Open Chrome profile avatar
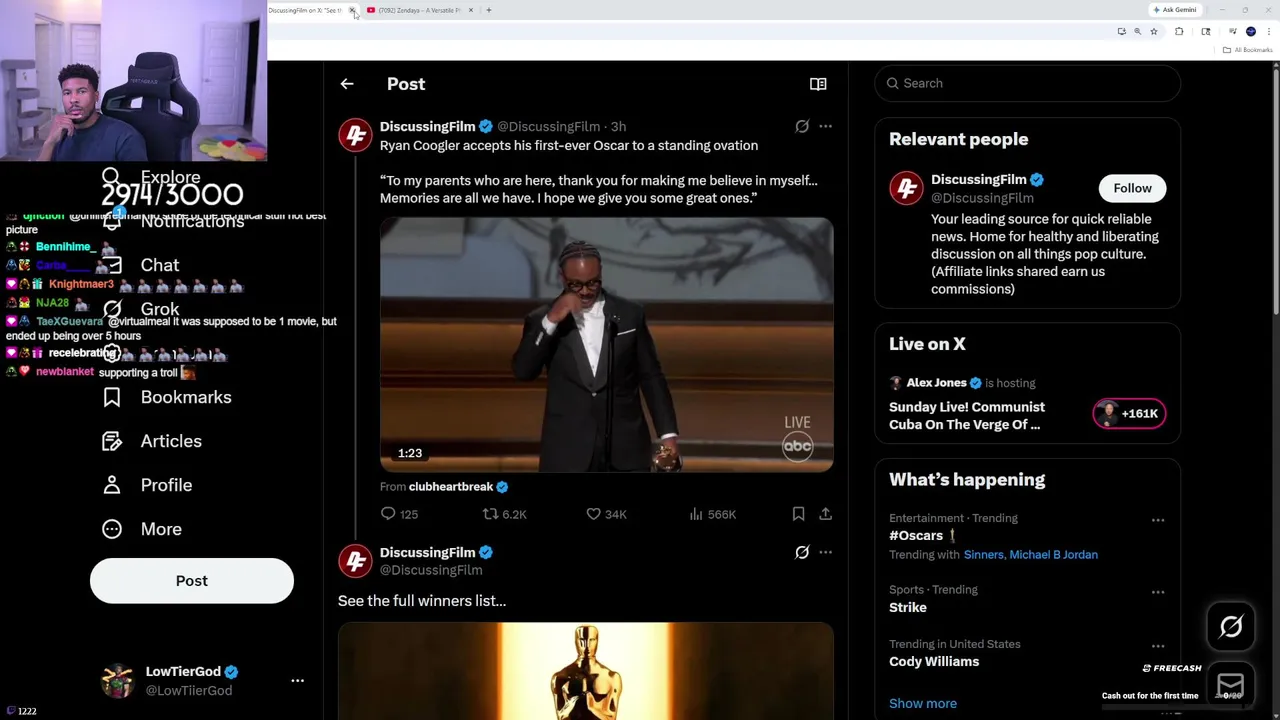The height and width of the screenshot is (720, 1280). [x=1250, y=32]
